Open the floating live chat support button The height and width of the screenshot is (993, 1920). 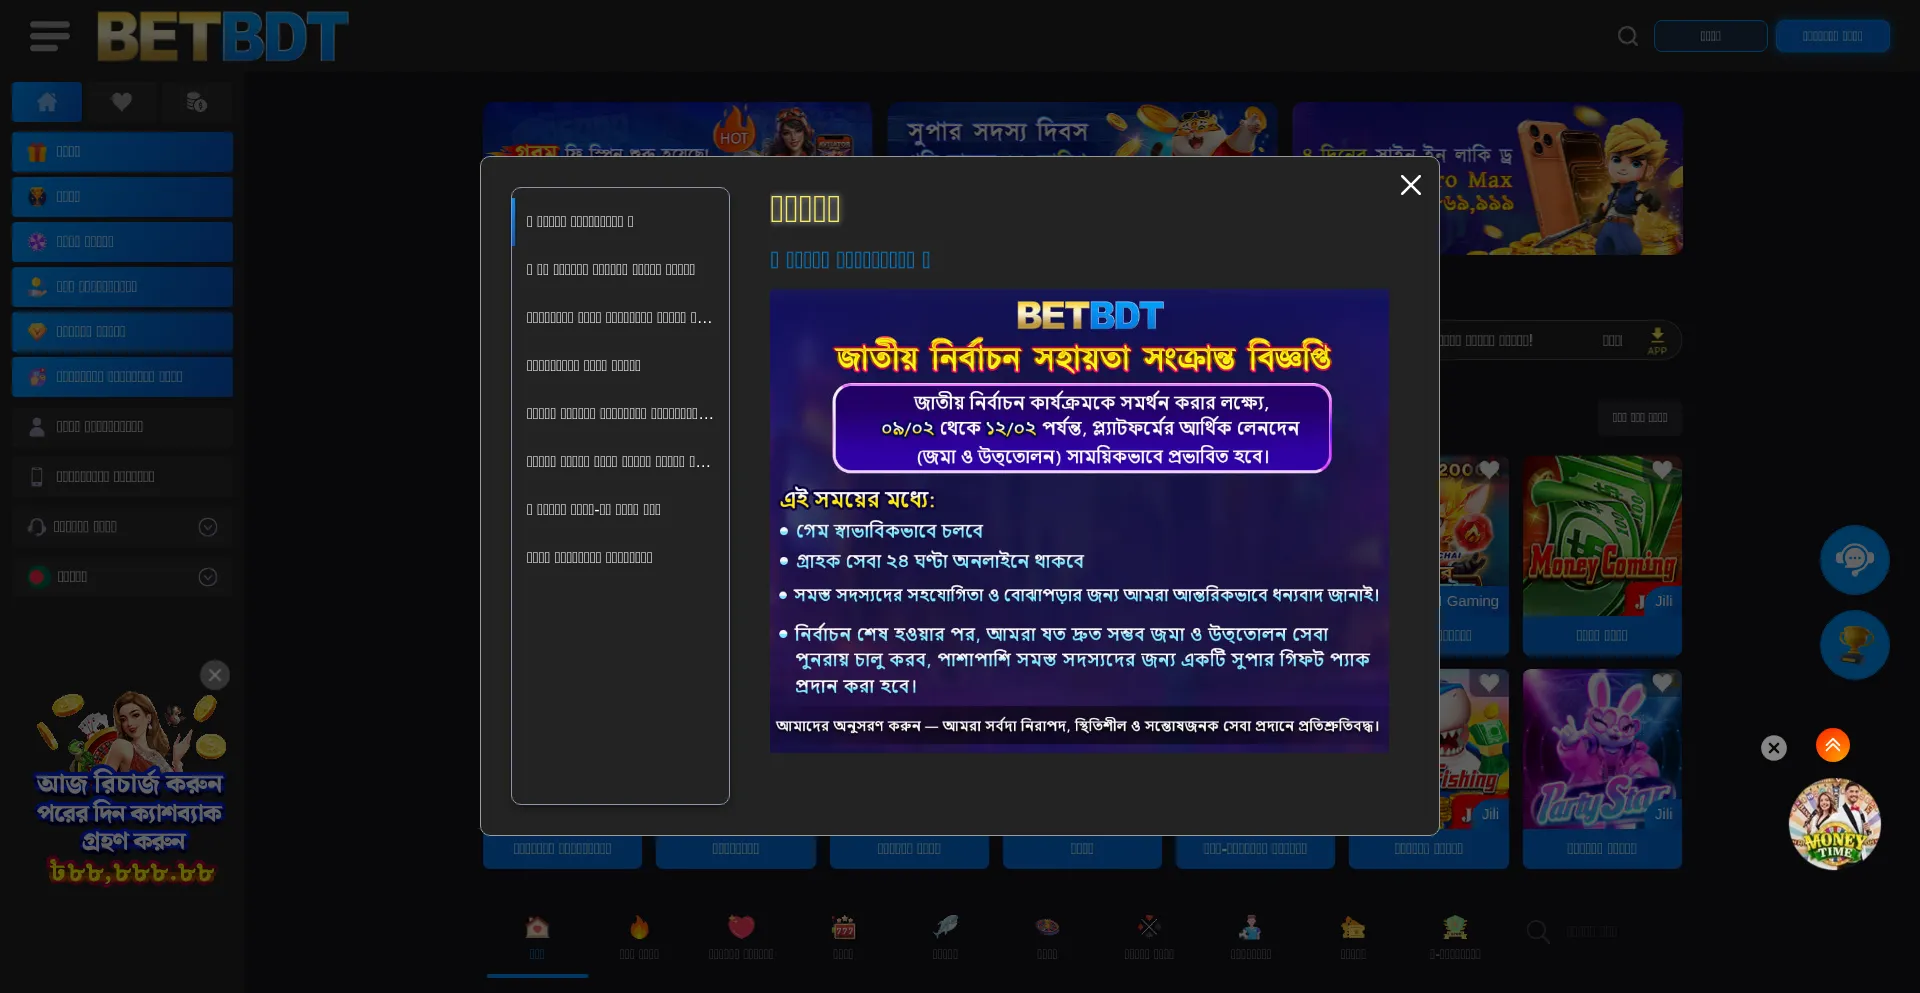point(1855,560)
